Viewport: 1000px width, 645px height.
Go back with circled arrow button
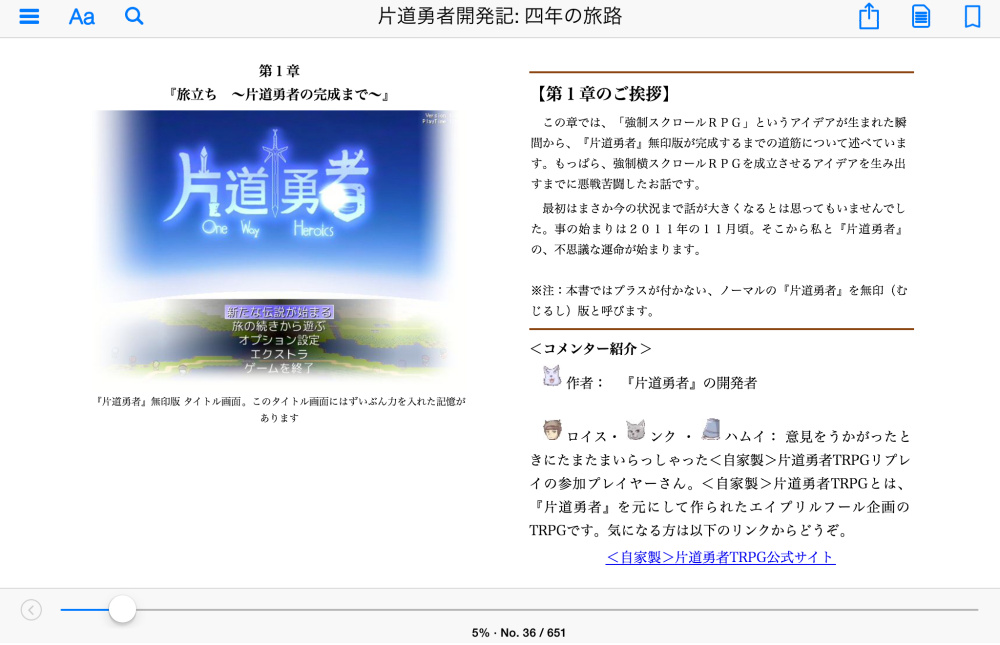(x=31, y=610)
